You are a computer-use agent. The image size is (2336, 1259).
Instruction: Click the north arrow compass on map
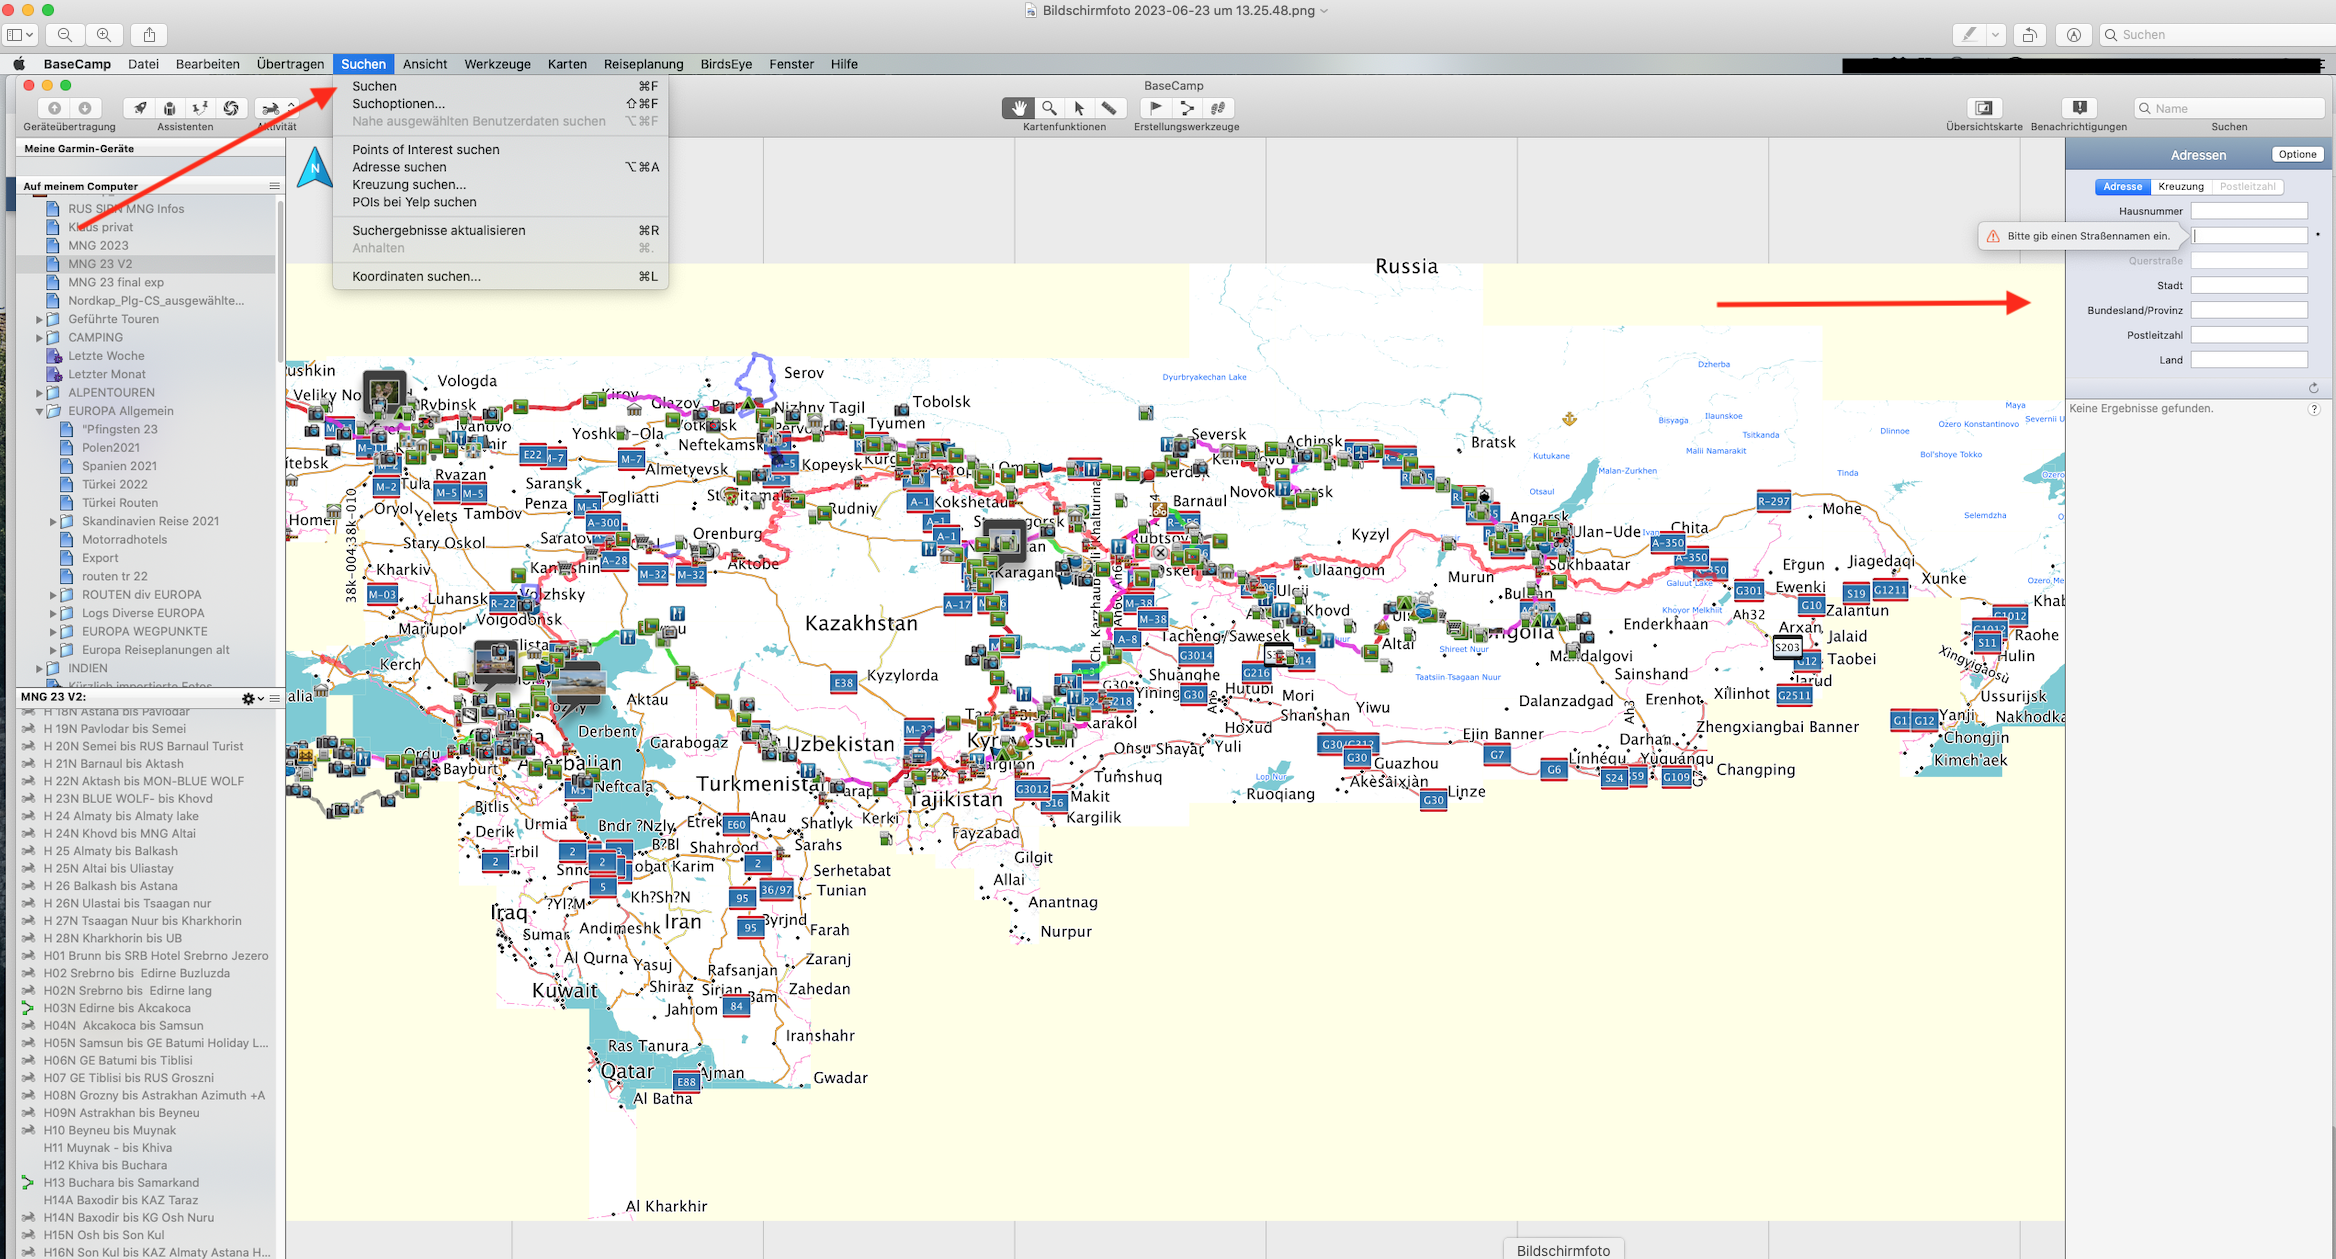point(315,168)
